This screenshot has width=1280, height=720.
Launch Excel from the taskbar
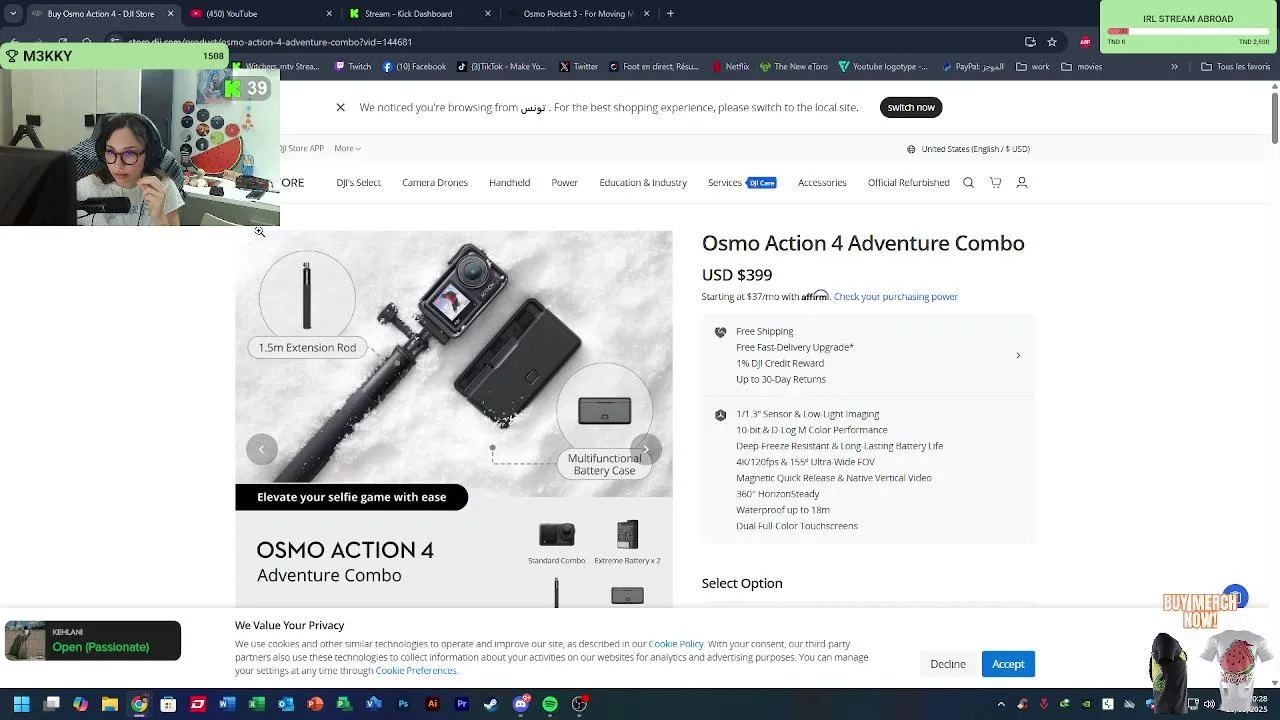point(256,704)
